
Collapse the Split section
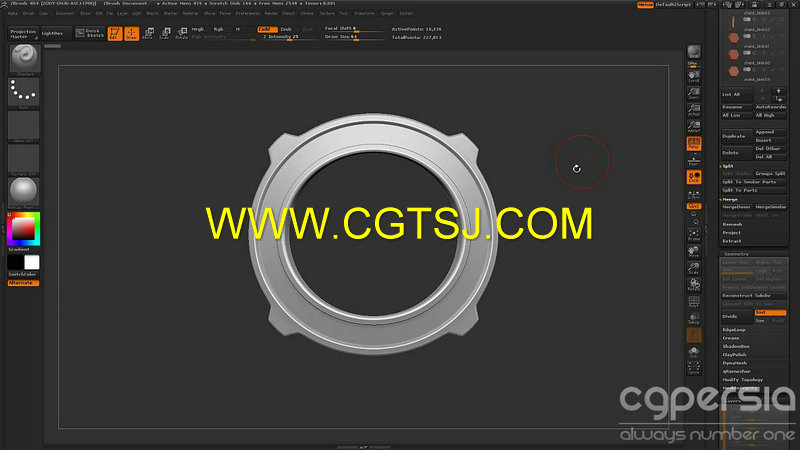tap(728, 166)
